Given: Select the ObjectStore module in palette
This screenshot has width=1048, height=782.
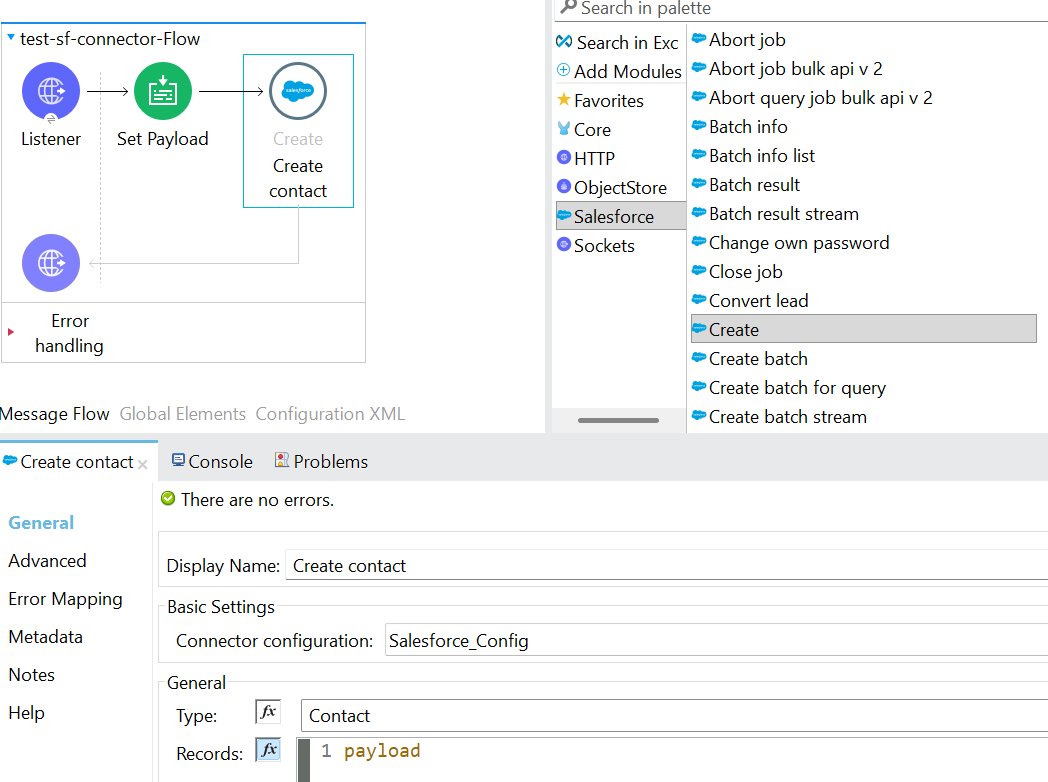Looking at the screenshot, I should [612, 188].
